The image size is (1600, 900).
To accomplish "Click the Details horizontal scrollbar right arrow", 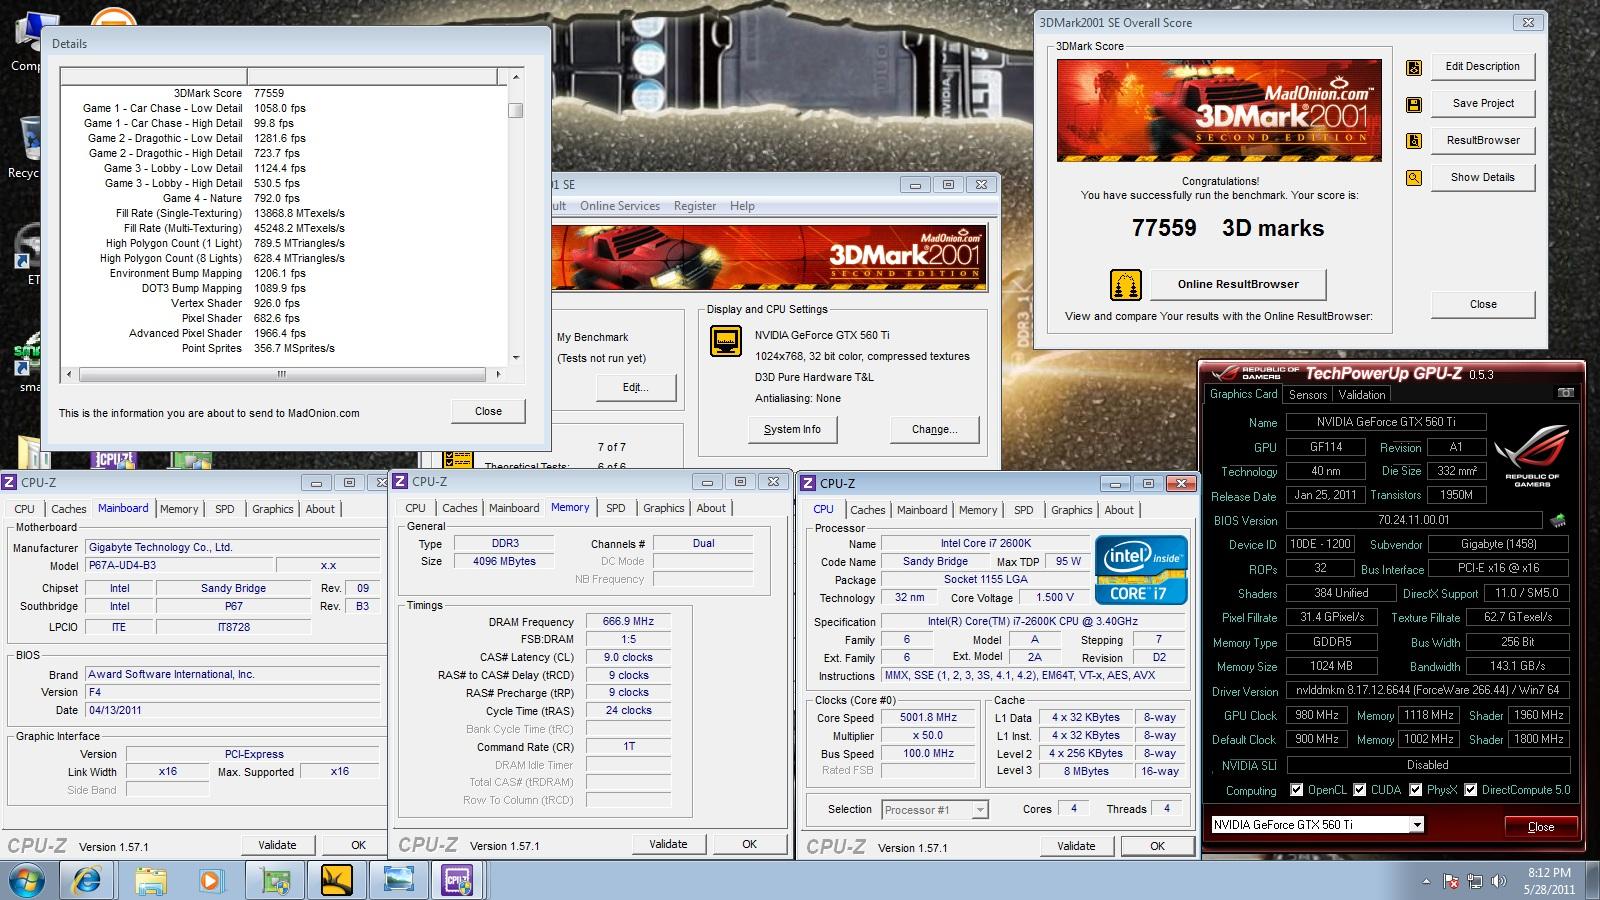I will [498, 374].
